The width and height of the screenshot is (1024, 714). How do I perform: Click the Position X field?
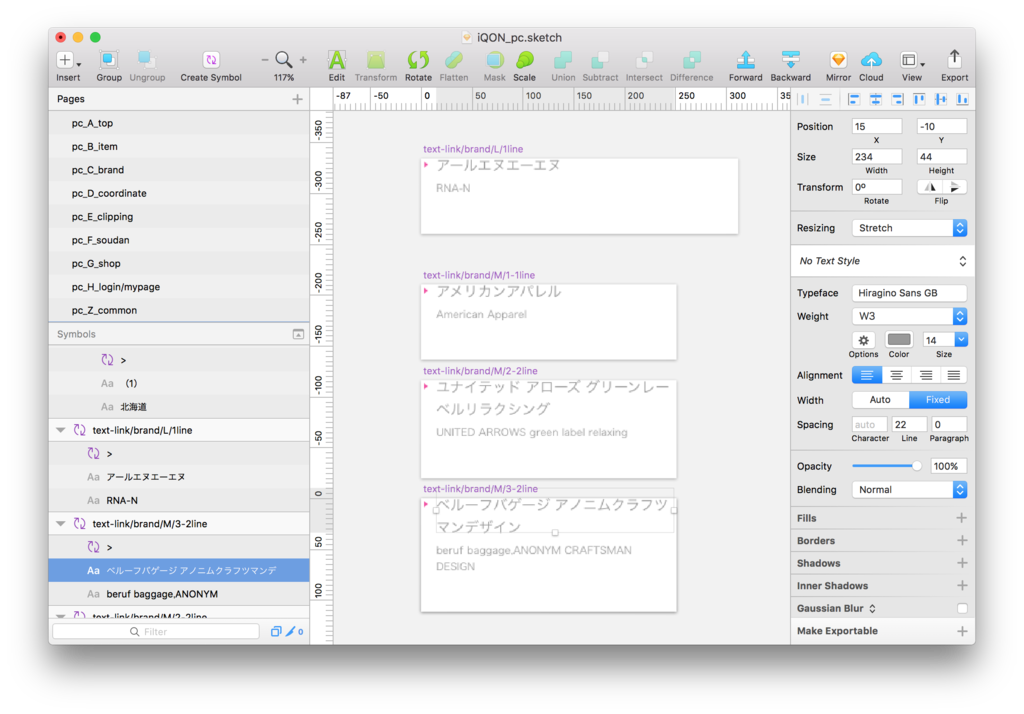click(x=876, y=127)
